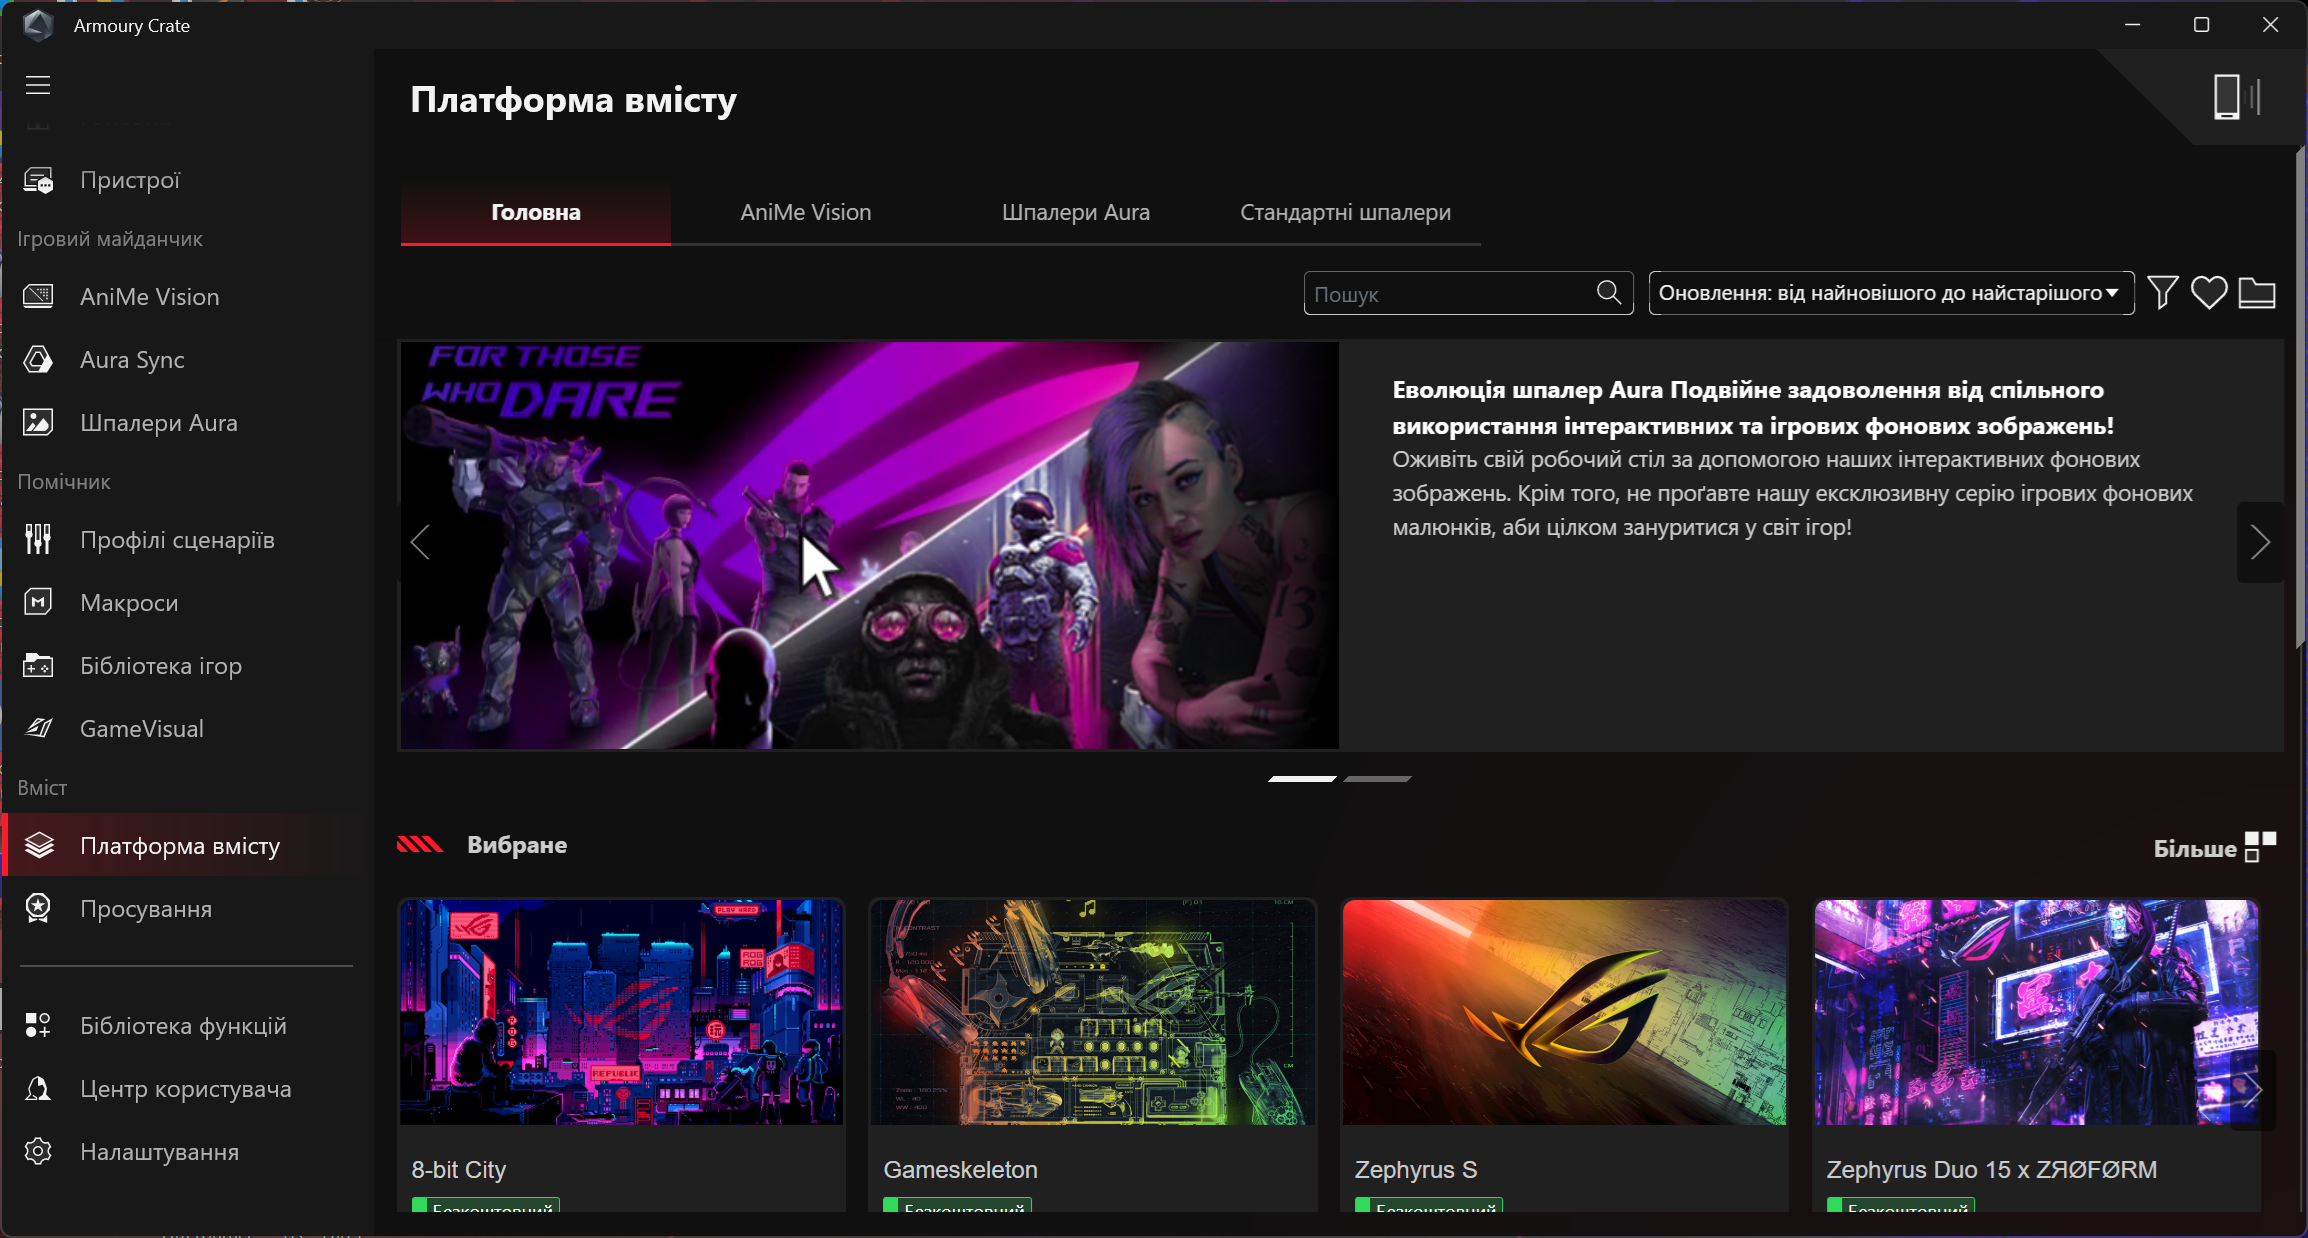
Task: Go to previous banner with left arrow
Action: 420,543
